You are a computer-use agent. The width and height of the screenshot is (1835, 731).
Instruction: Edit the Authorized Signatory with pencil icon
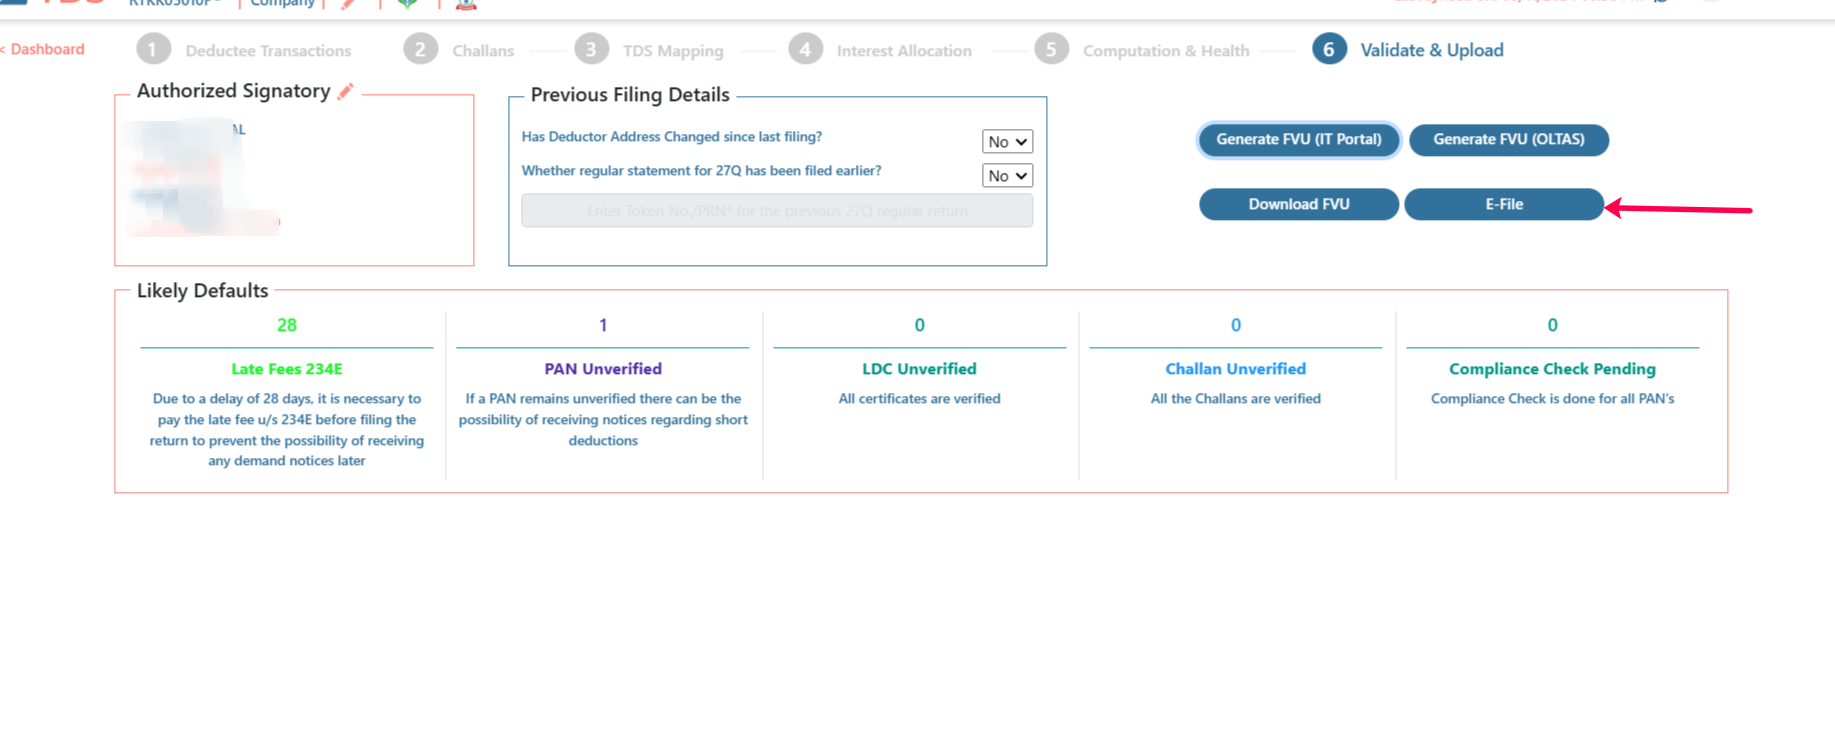pos(346,91)
